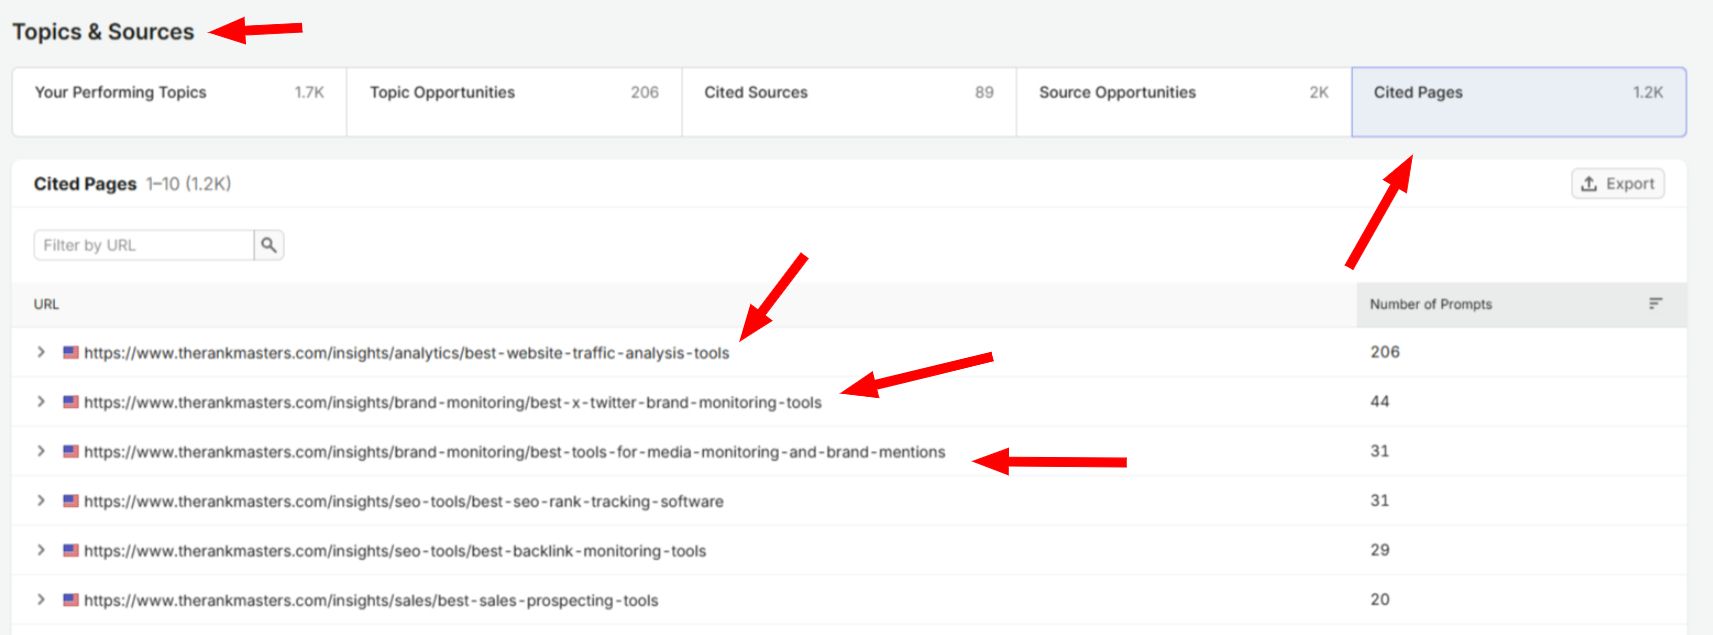The image size is (1713, 635).
Task: Open the best-seo-rank-tracking-software URL
Action: (x=404, y=501)
